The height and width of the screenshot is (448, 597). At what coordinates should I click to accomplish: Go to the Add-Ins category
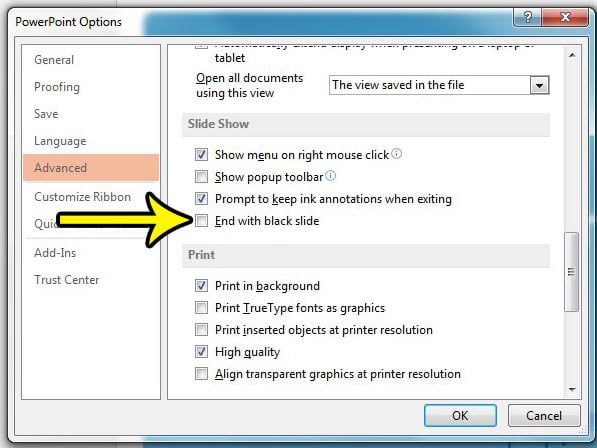pos(55,253)
